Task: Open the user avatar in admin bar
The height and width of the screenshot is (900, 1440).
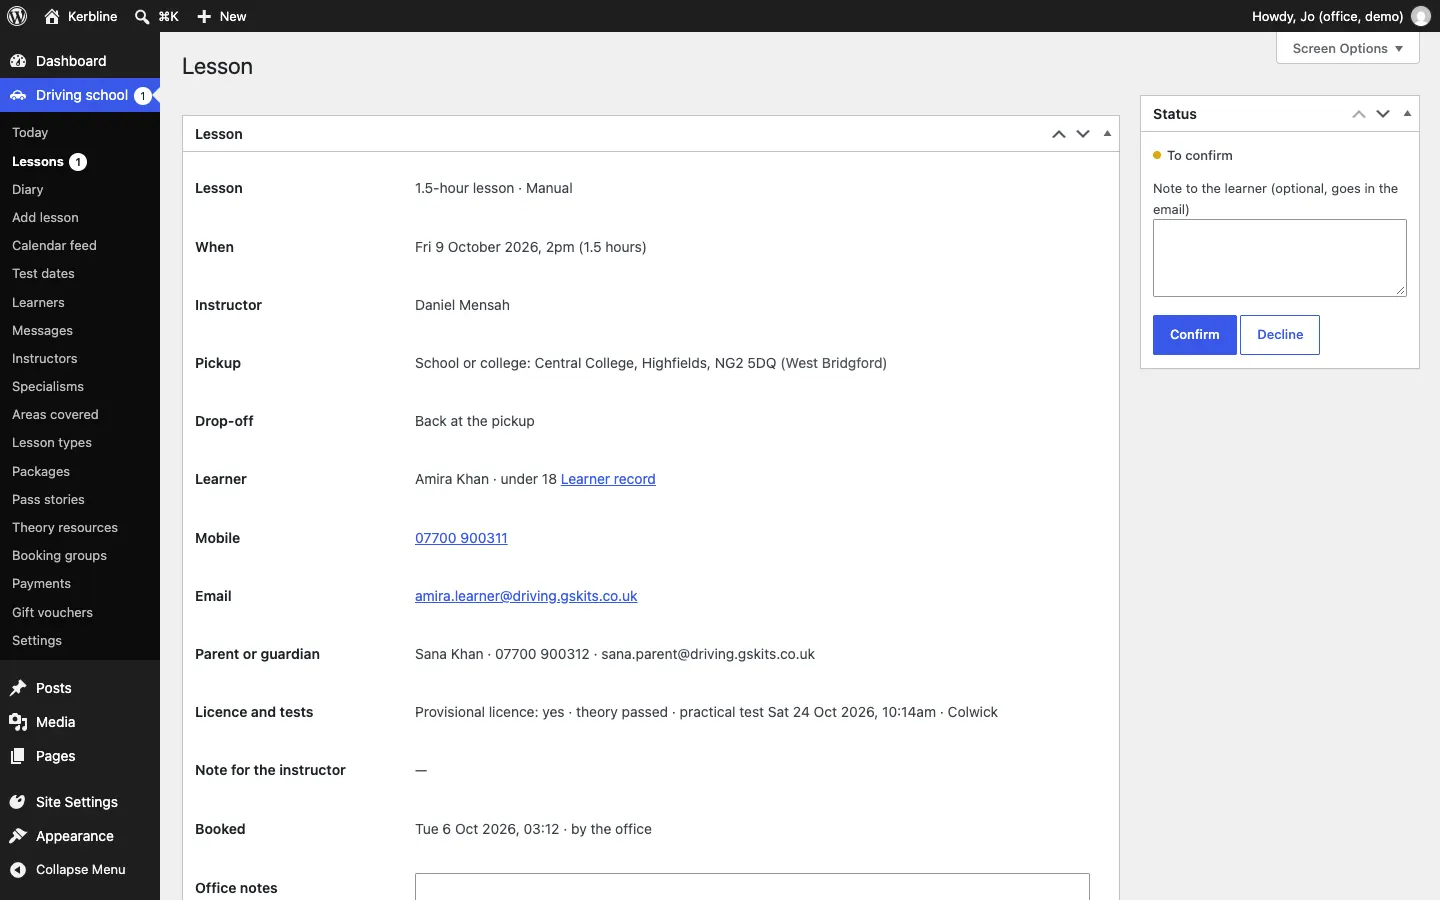Action: coord(1421,16)
